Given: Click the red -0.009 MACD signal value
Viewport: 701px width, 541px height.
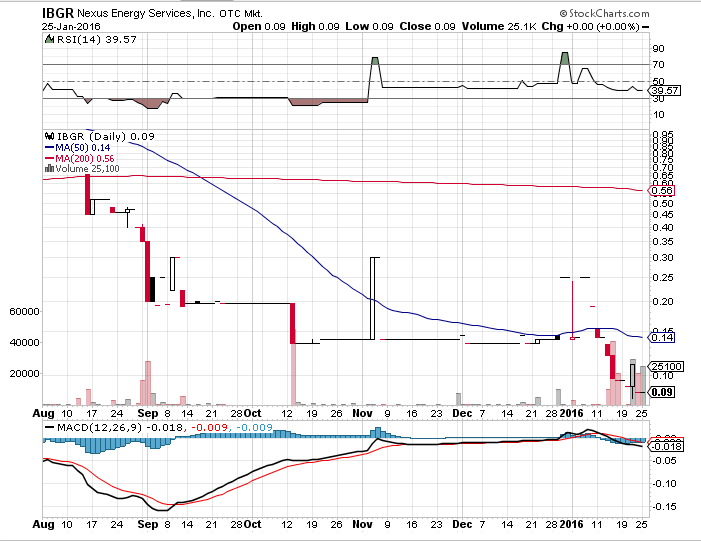Looking at the screenshot, I should pos(209,427).
